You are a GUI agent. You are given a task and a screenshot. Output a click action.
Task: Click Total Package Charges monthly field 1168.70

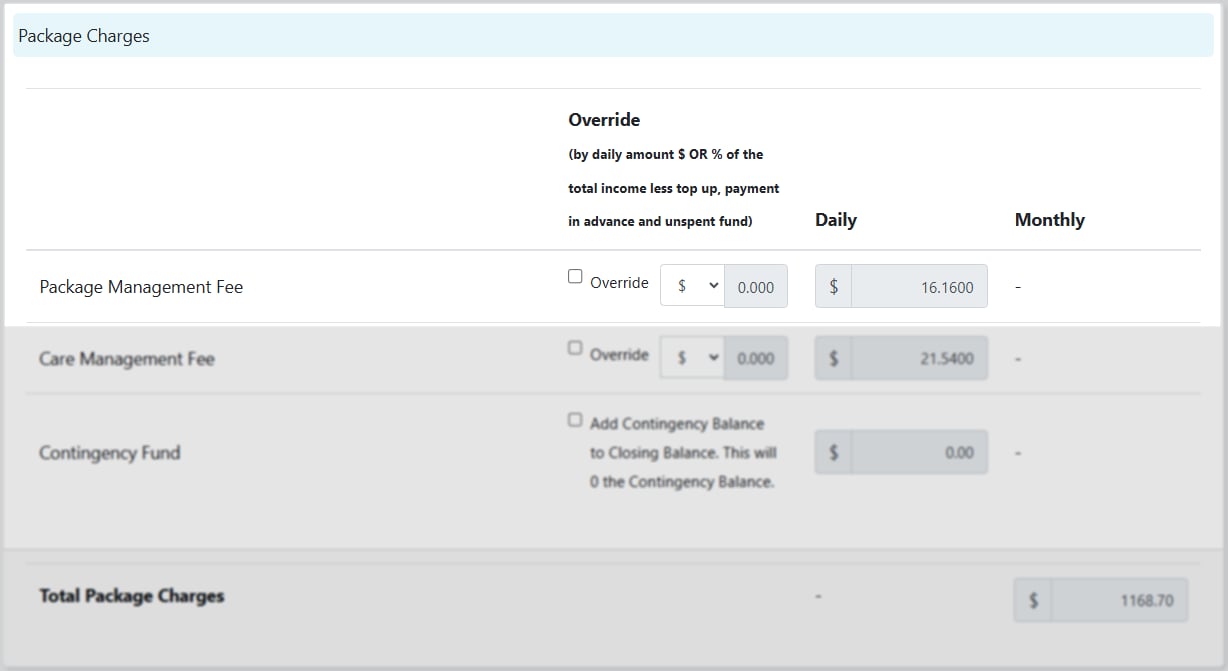[1119, 600]
